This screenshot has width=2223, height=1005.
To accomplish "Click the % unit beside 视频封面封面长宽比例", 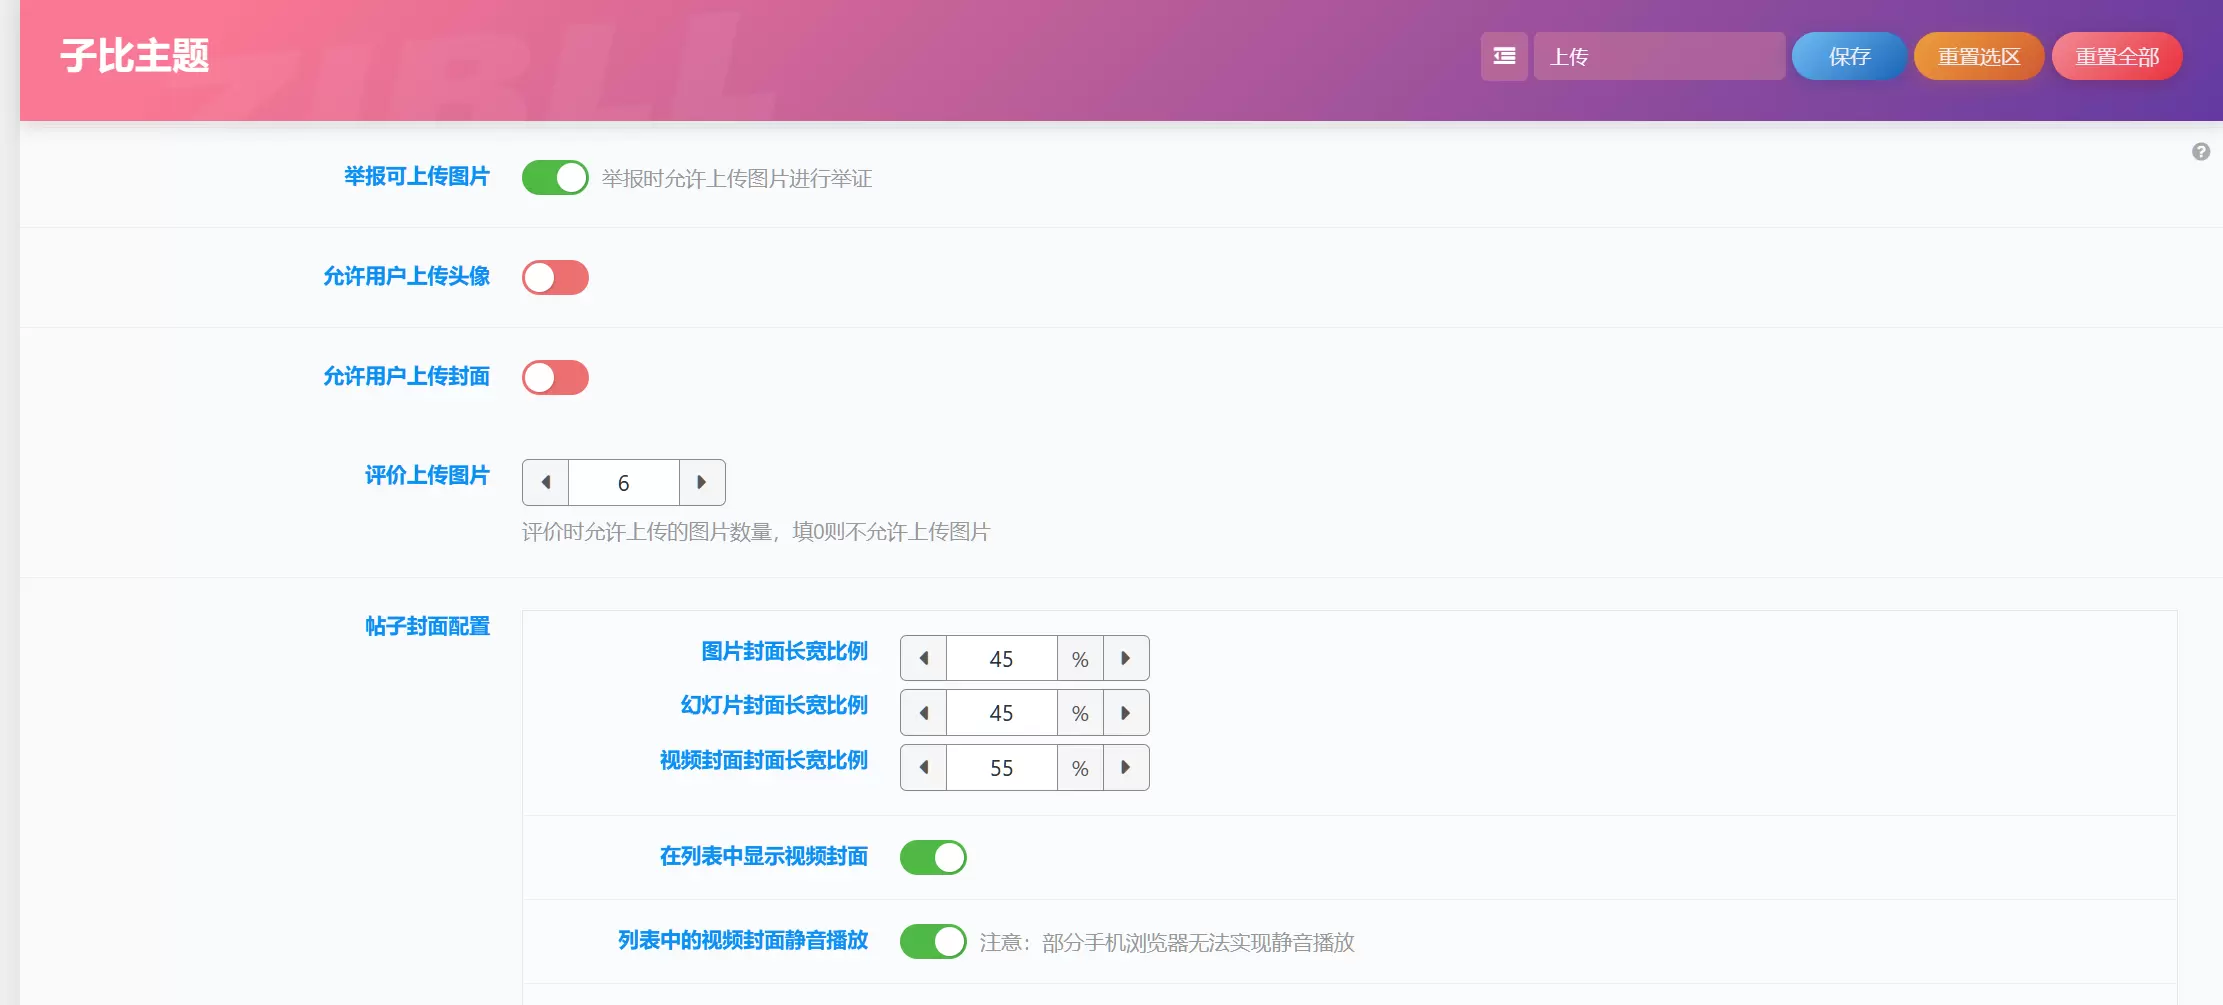I will click(x=1080, y=768).
